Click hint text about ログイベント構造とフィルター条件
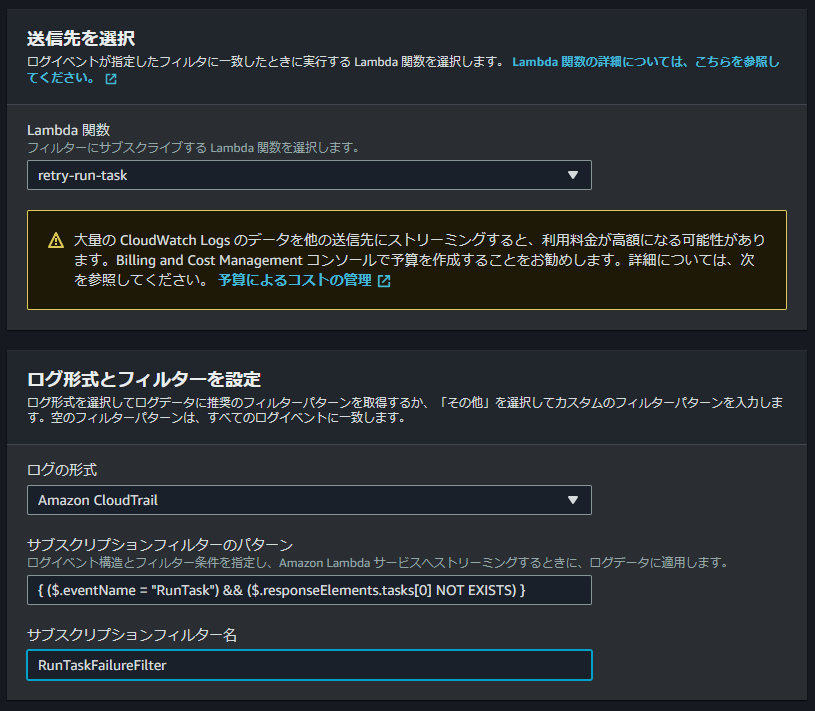The height and width of the screenshot is (711, 815). [x=378, y=562]
